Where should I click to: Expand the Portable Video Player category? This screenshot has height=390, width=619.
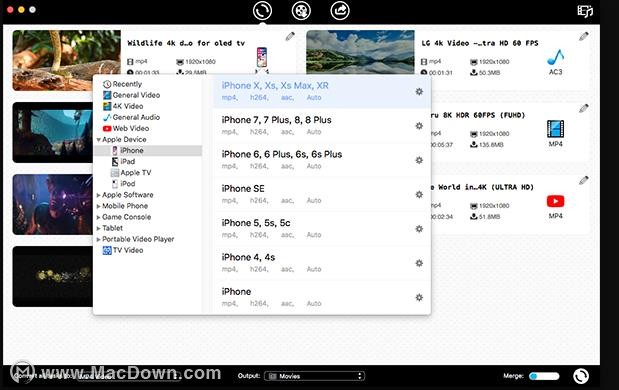[x=98, y=239]
